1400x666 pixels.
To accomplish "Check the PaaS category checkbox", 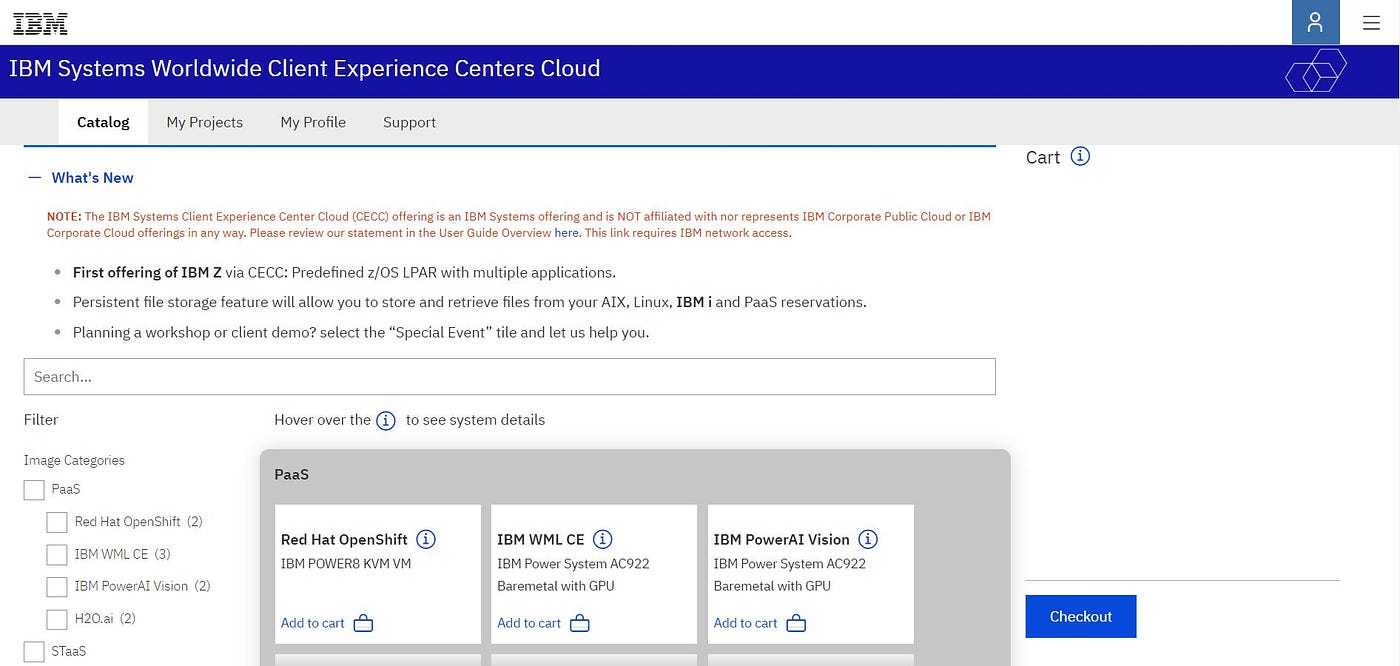I will click(x=34, y=489).
